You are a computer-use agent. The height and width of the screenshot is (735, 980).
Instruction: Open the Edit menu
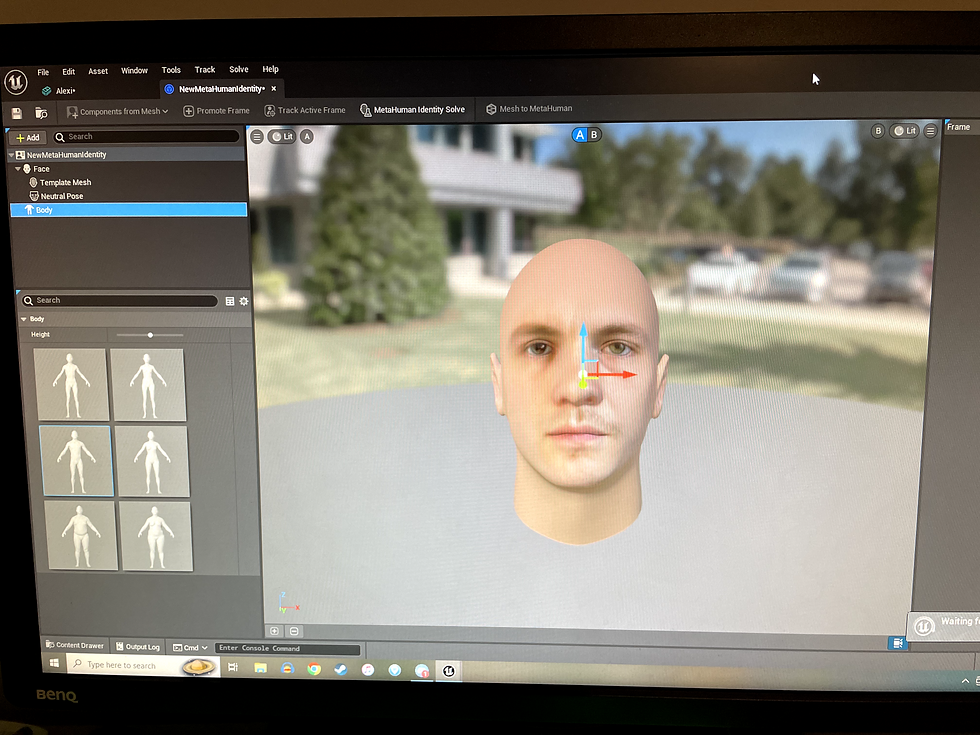[x=69, y=71]
